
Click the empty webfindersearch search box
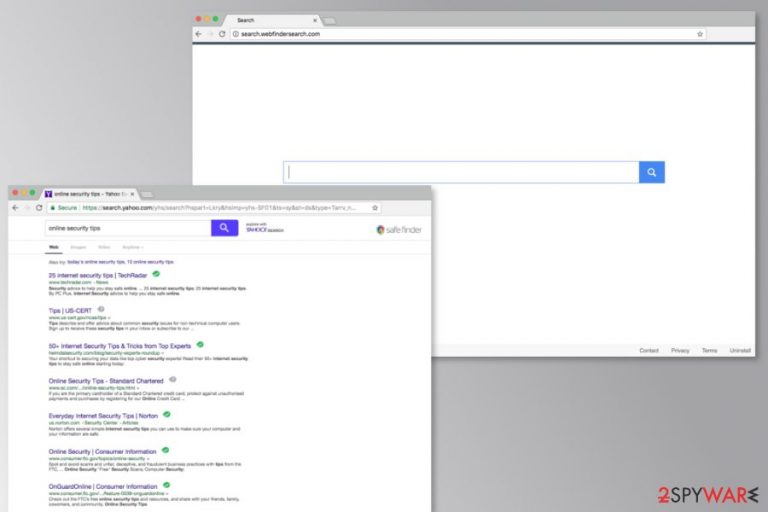pos(461,172)
